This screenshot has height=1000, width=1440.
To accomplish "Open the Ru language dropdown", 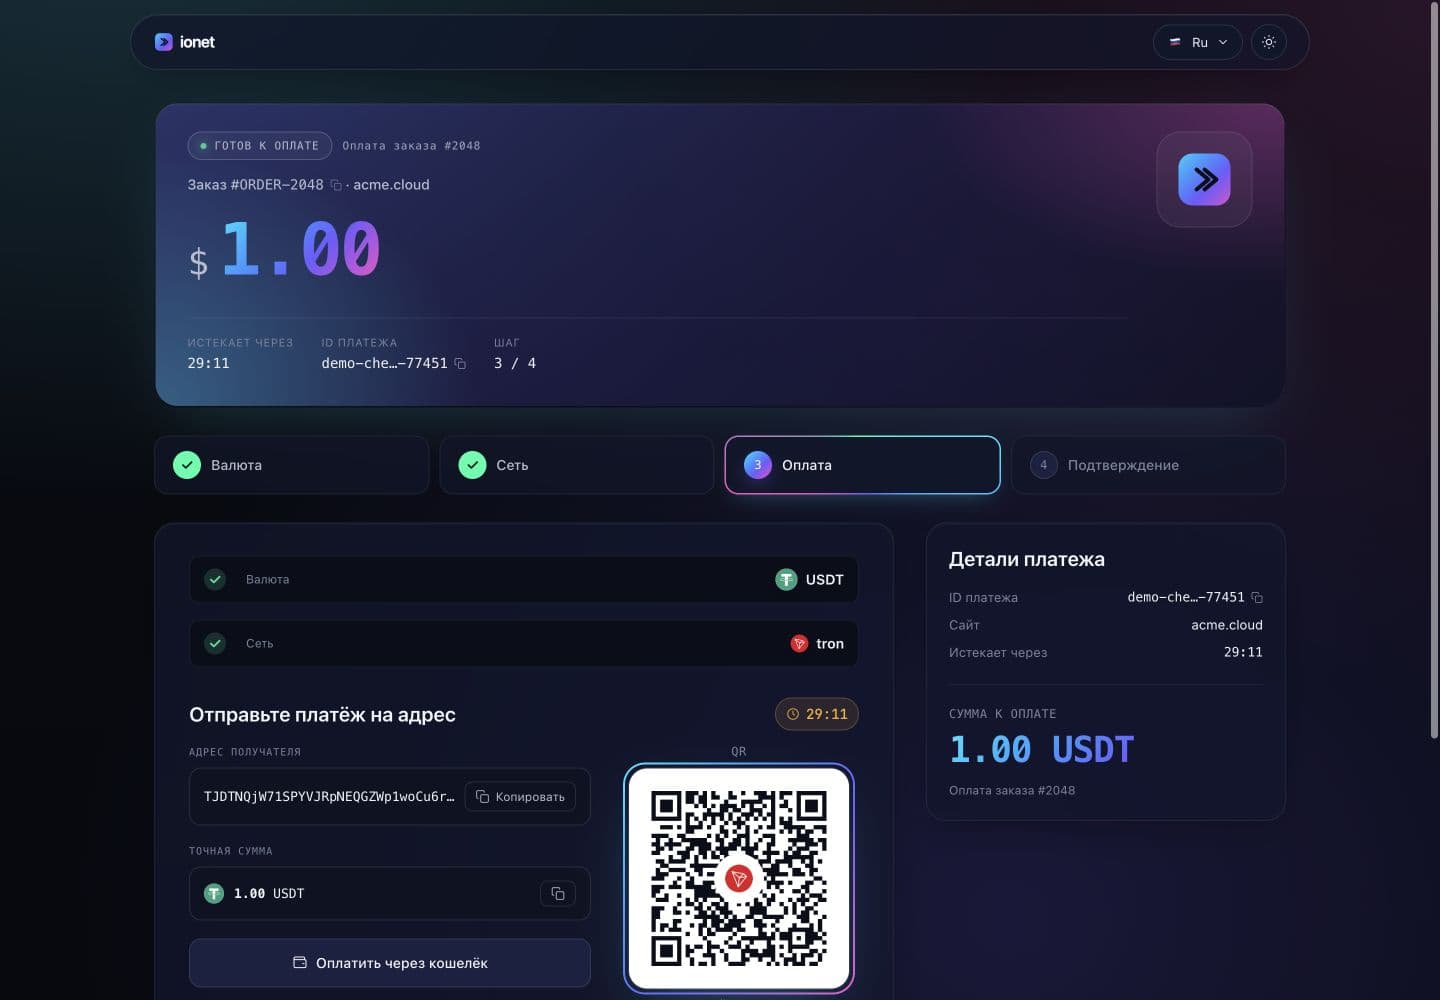I will 1198,42.
